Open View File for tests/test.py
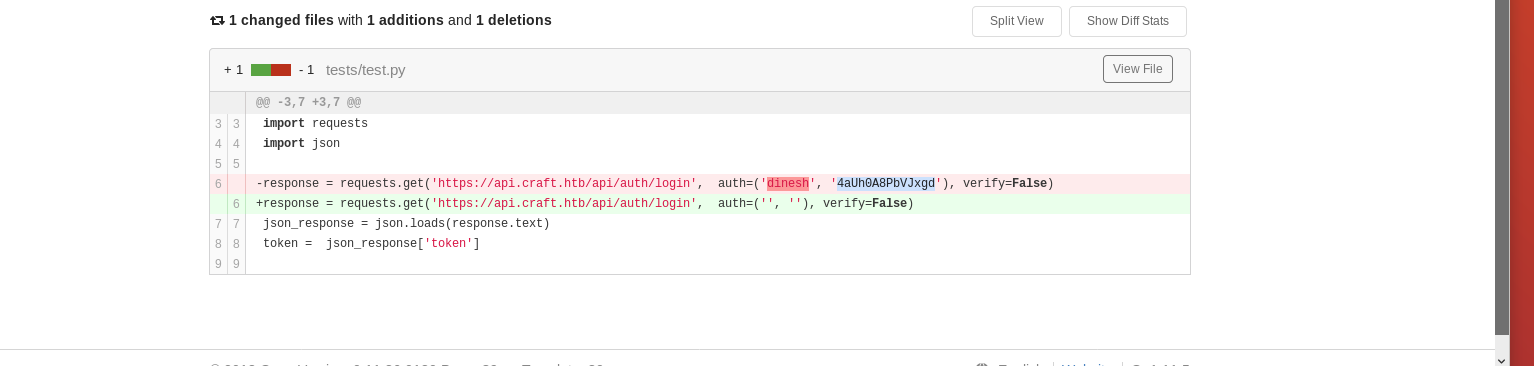 click(x=1137, y=69)
